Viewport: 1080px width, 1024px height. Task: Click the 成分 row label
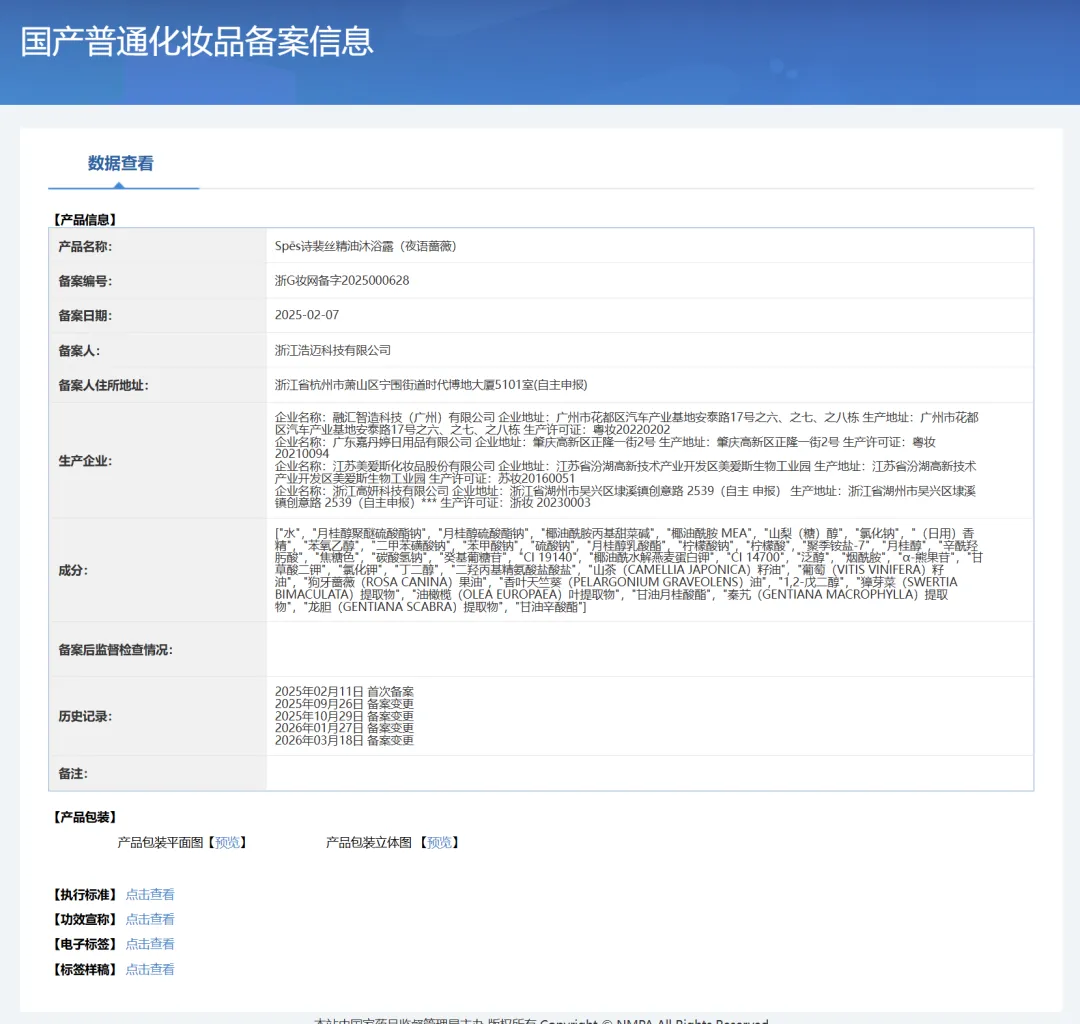tap(73, 570)
